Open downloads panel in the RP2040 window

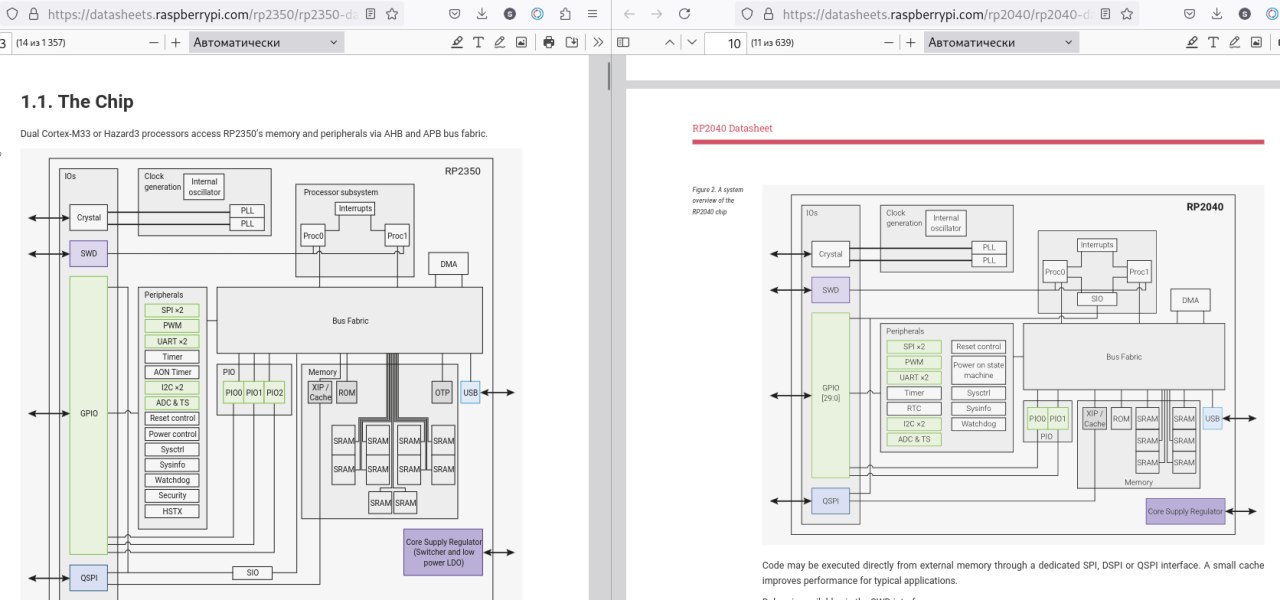pos(1217,15)
